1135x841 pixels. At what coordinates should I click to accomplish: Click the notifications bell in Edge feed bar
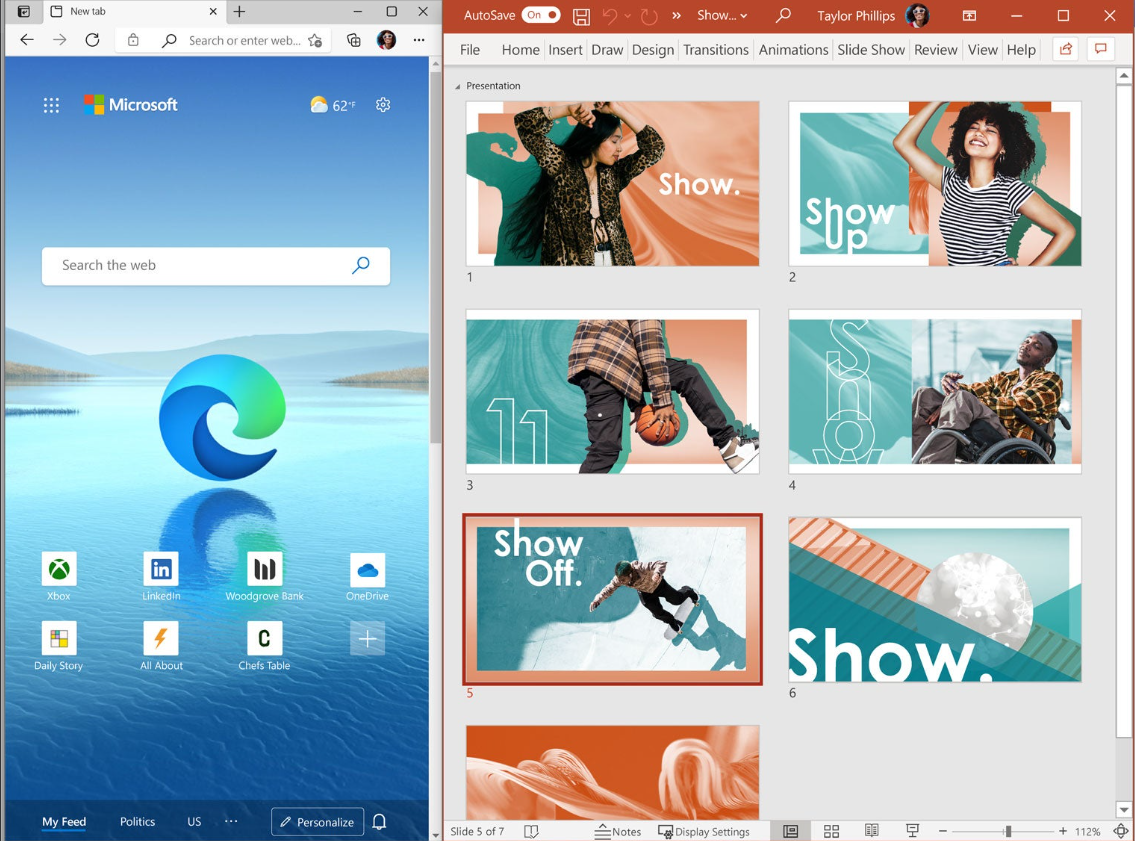pos(379,821)
